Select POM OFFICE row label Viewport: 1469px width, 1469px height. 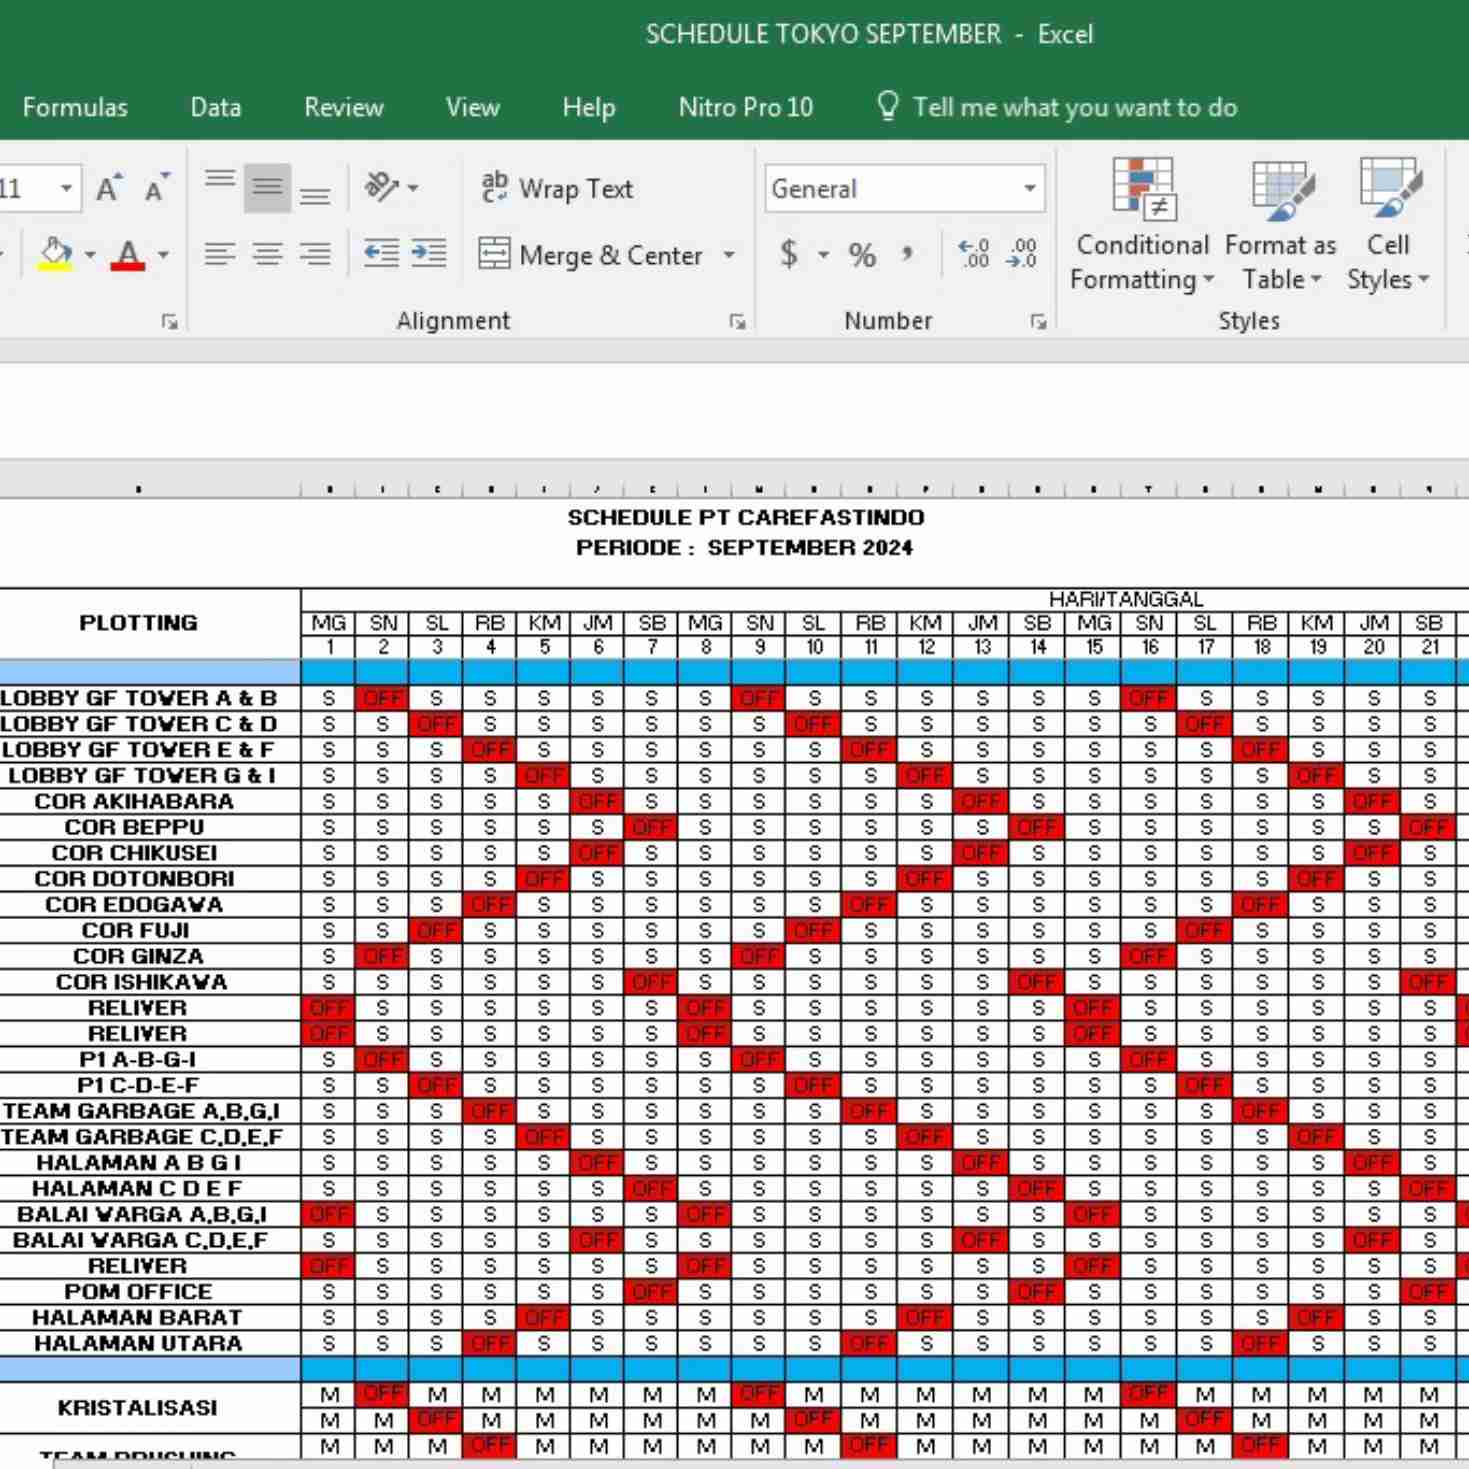[x=138, y=1291]
